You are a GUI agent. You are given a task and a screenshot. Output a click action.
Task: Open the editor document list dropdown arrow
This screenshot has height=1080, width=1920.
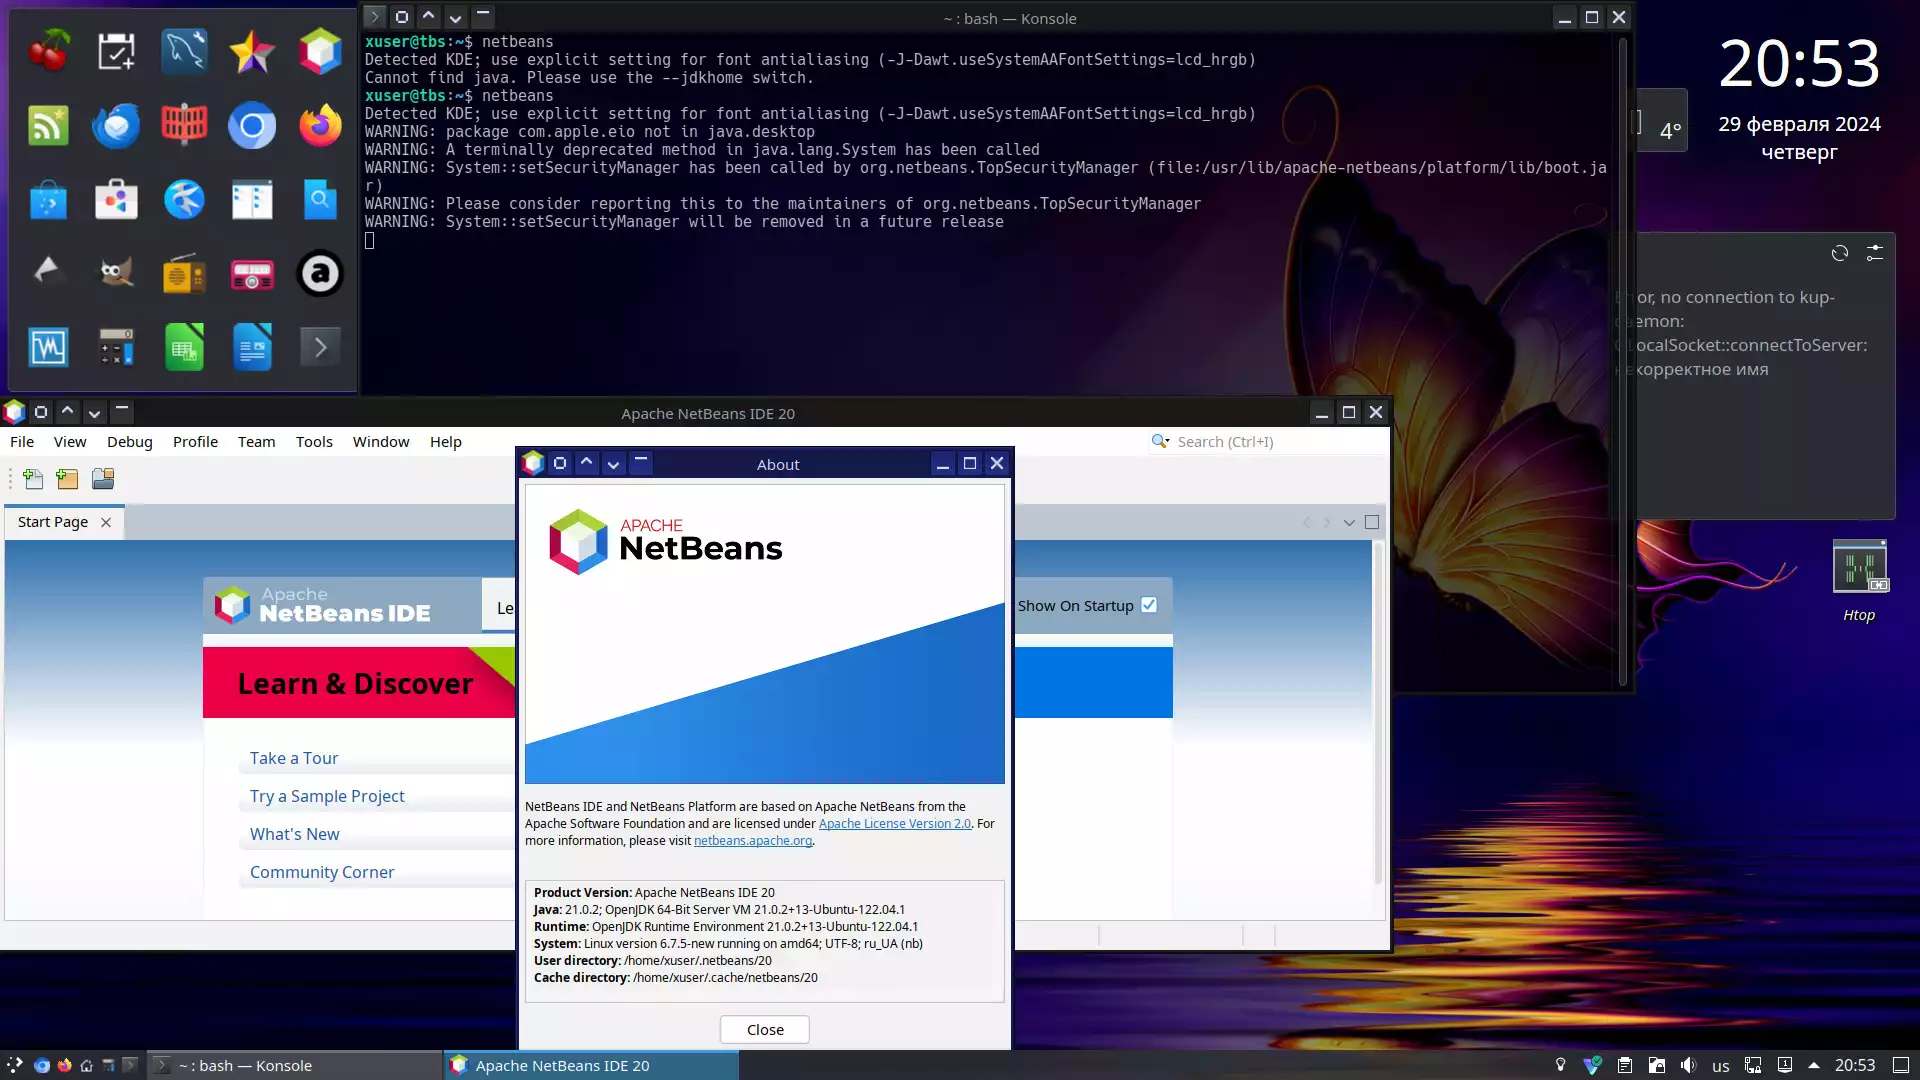tap(1349, 522)
